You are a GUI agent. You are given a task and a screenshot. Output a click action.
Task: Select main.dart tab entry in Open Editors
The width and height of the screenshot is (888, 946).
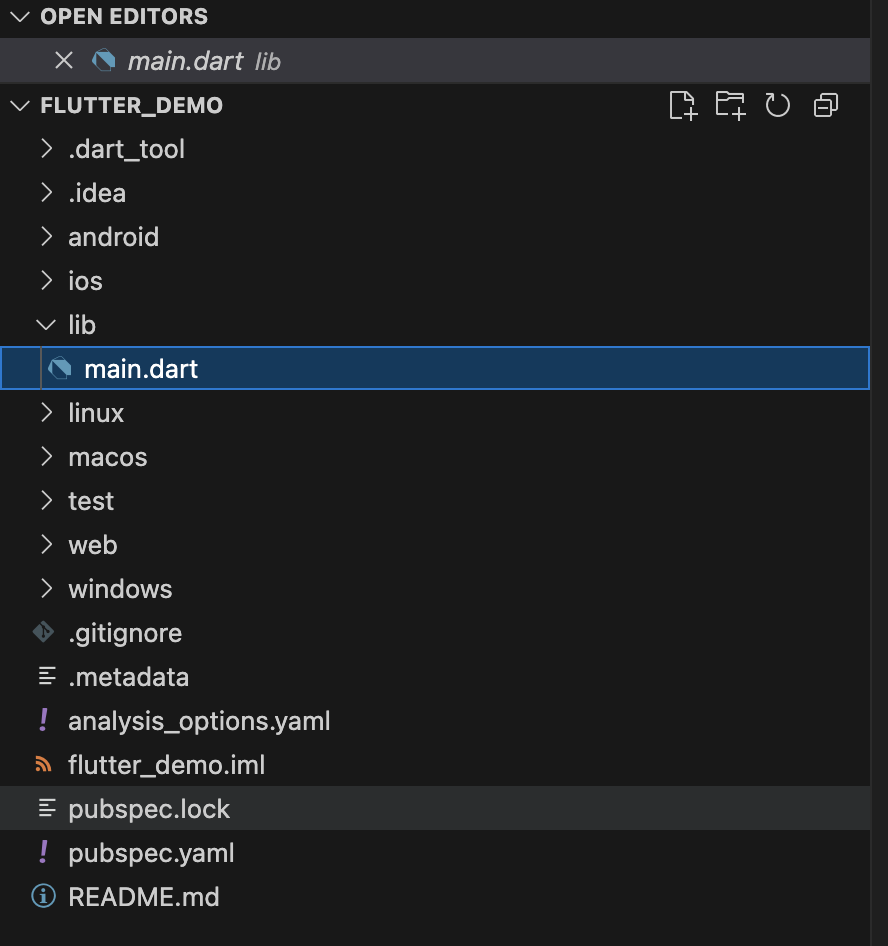(185, 61)
